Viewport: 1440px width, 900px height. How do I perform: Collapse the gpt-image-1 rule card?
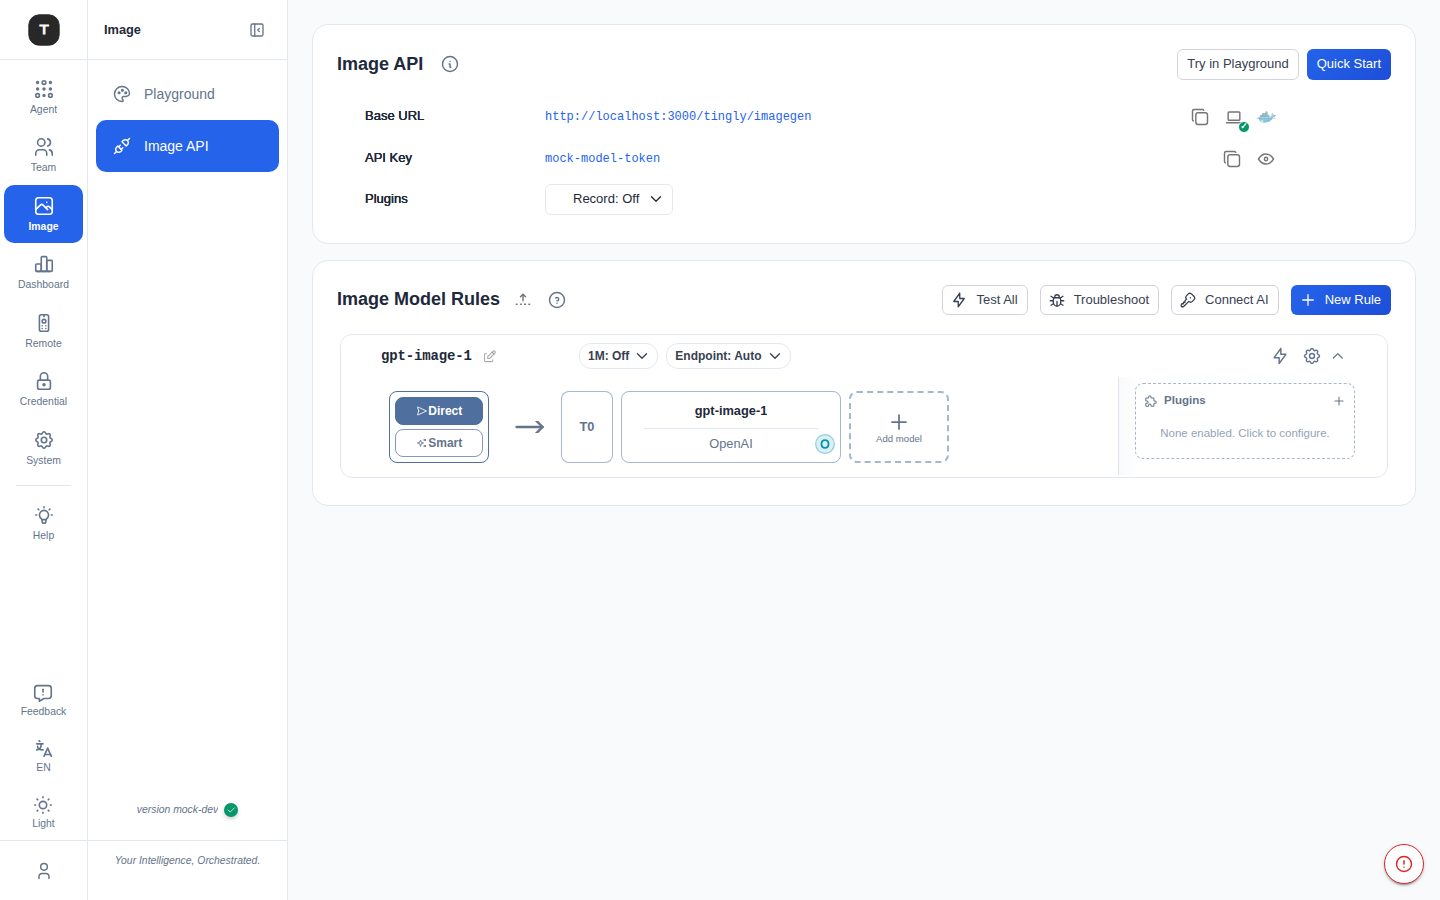(x=1338, y=356)
